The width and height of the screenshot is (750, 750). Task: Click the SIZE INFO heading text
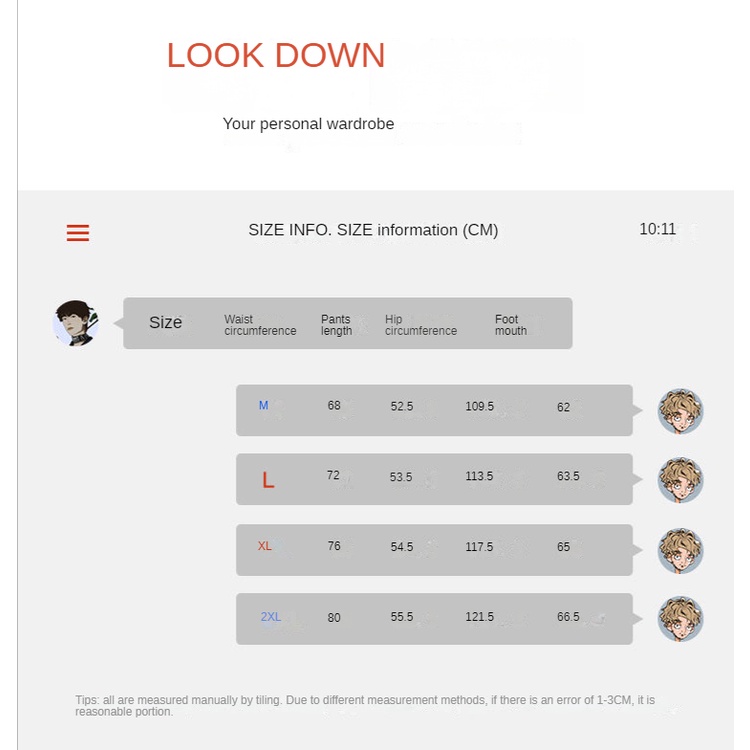pyautogui.click(x=373, y=230)
